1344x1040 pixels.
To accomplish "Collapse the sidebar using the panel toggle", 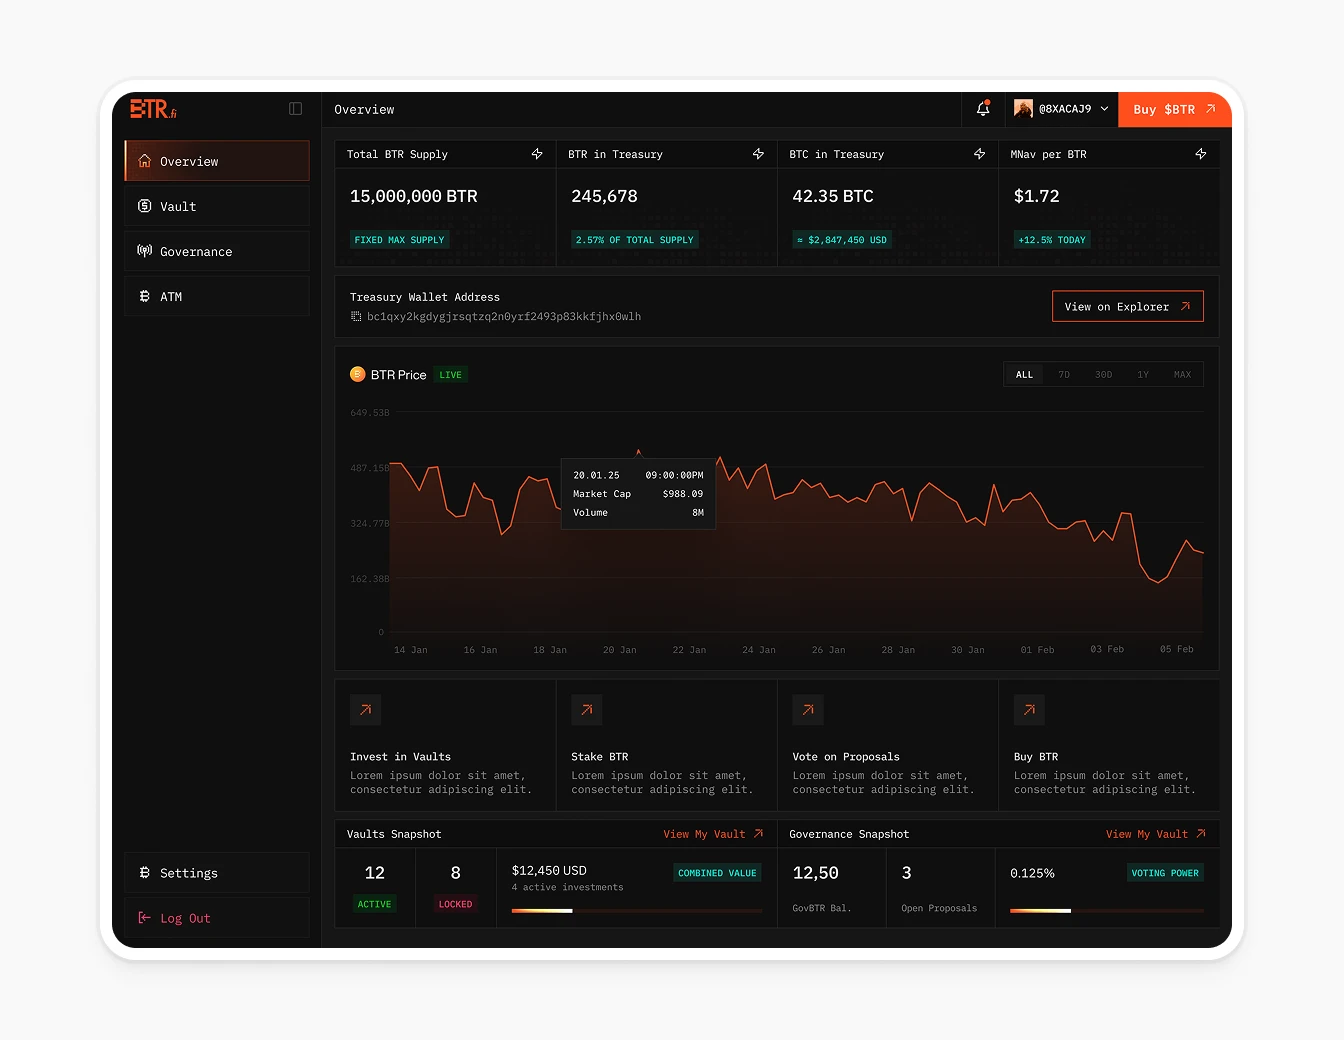I will [295, 108].
